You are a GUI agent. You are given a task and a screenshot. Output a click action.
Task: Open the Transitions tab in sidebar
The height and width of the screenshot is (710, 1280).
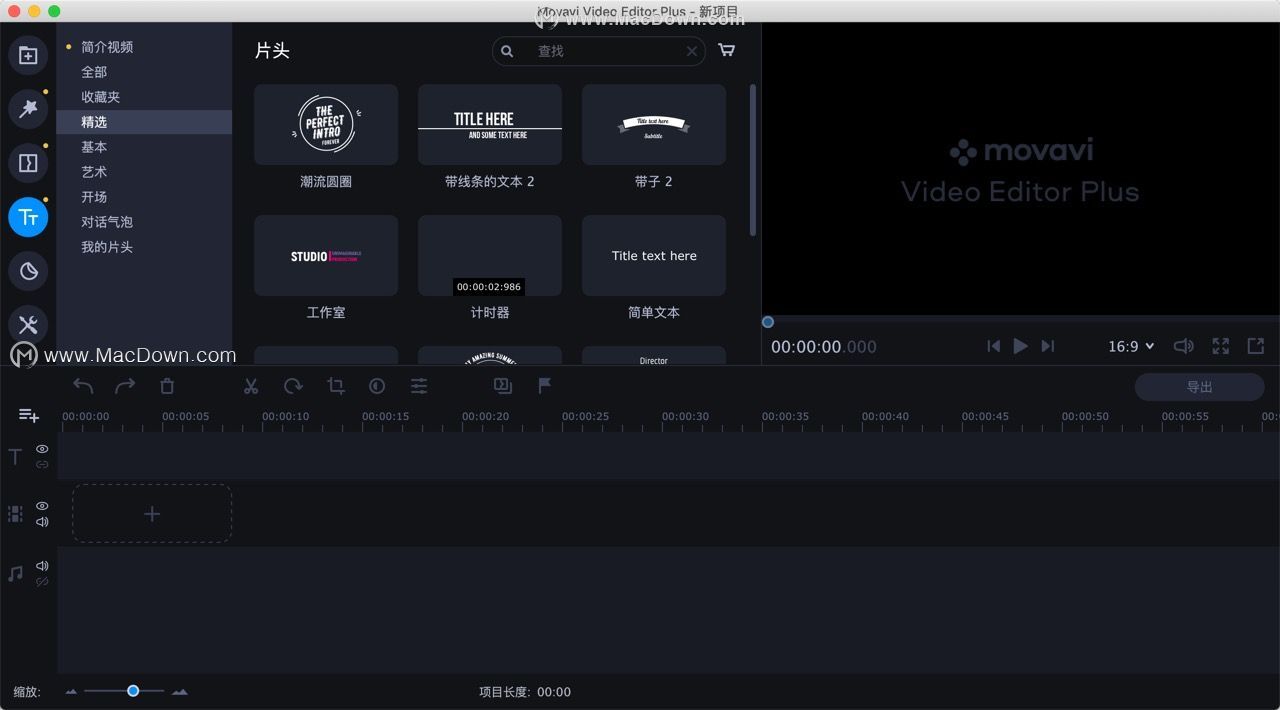pyautogui.click(x=28, y=163)
